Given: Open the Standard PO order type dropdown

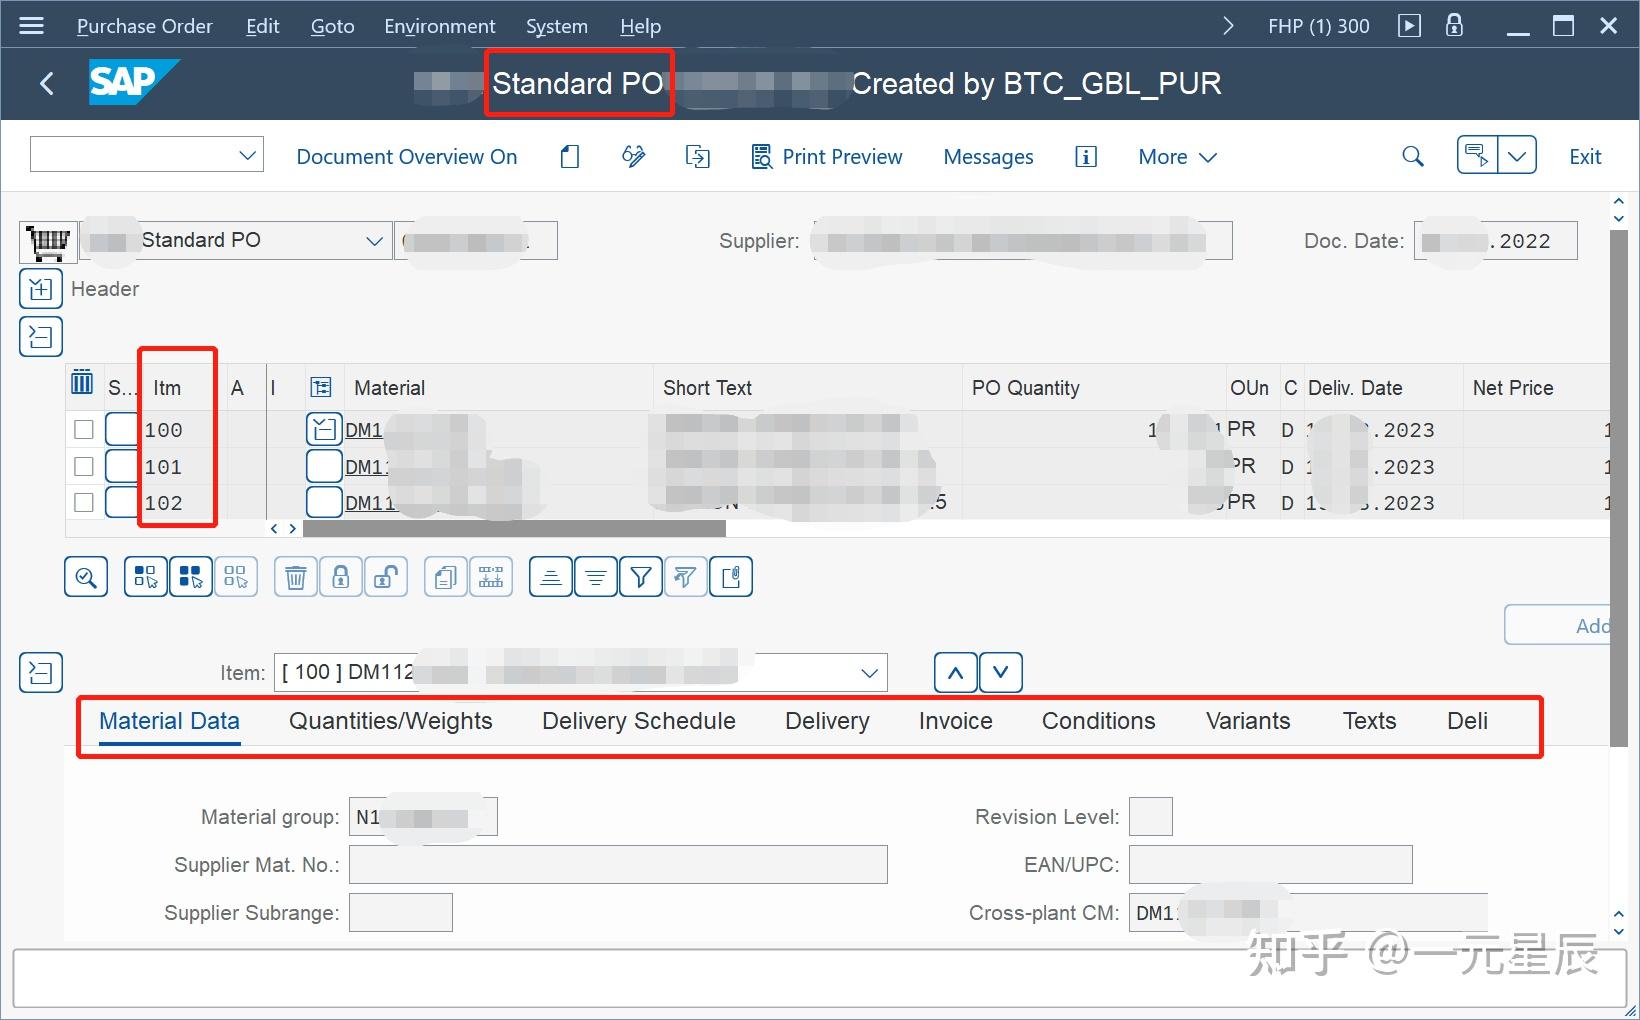Looking at the screenshot, I should (x=374, y=240).
